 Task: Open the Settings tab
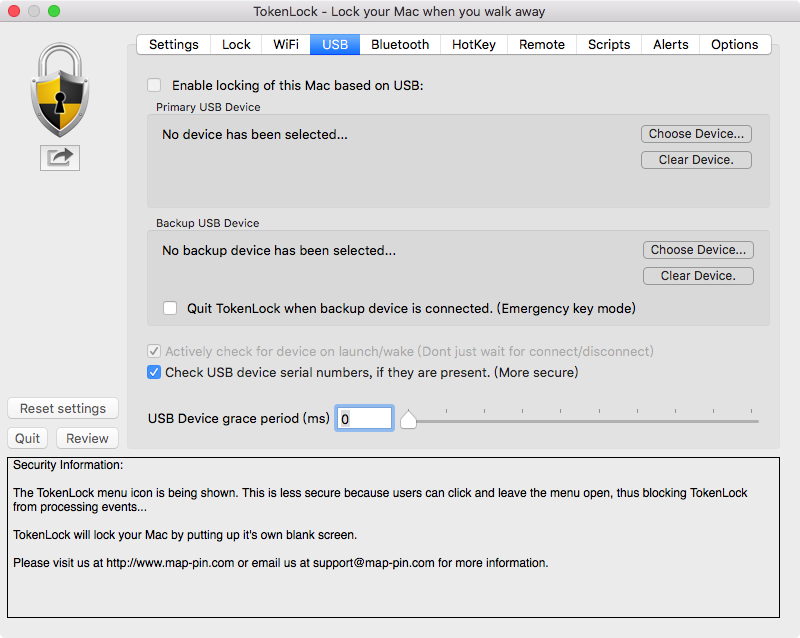(173, 44)
